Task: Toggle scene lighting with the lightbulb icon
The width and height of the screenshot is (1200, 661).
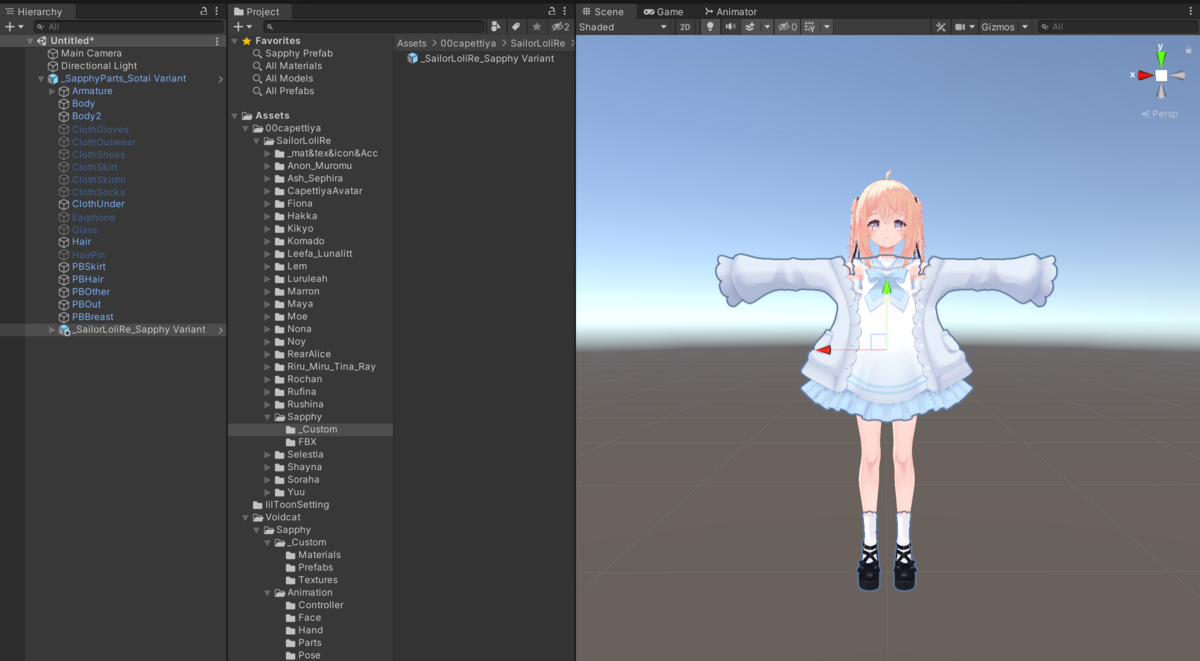Action: point(710,27)
